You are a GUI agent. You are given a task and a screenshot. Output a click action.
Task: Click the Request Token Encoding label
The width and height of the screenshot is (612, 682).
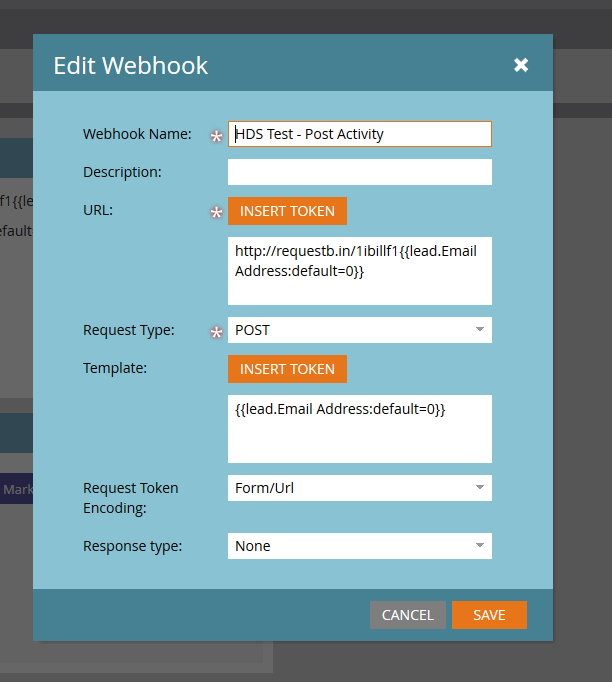(131, 498)
